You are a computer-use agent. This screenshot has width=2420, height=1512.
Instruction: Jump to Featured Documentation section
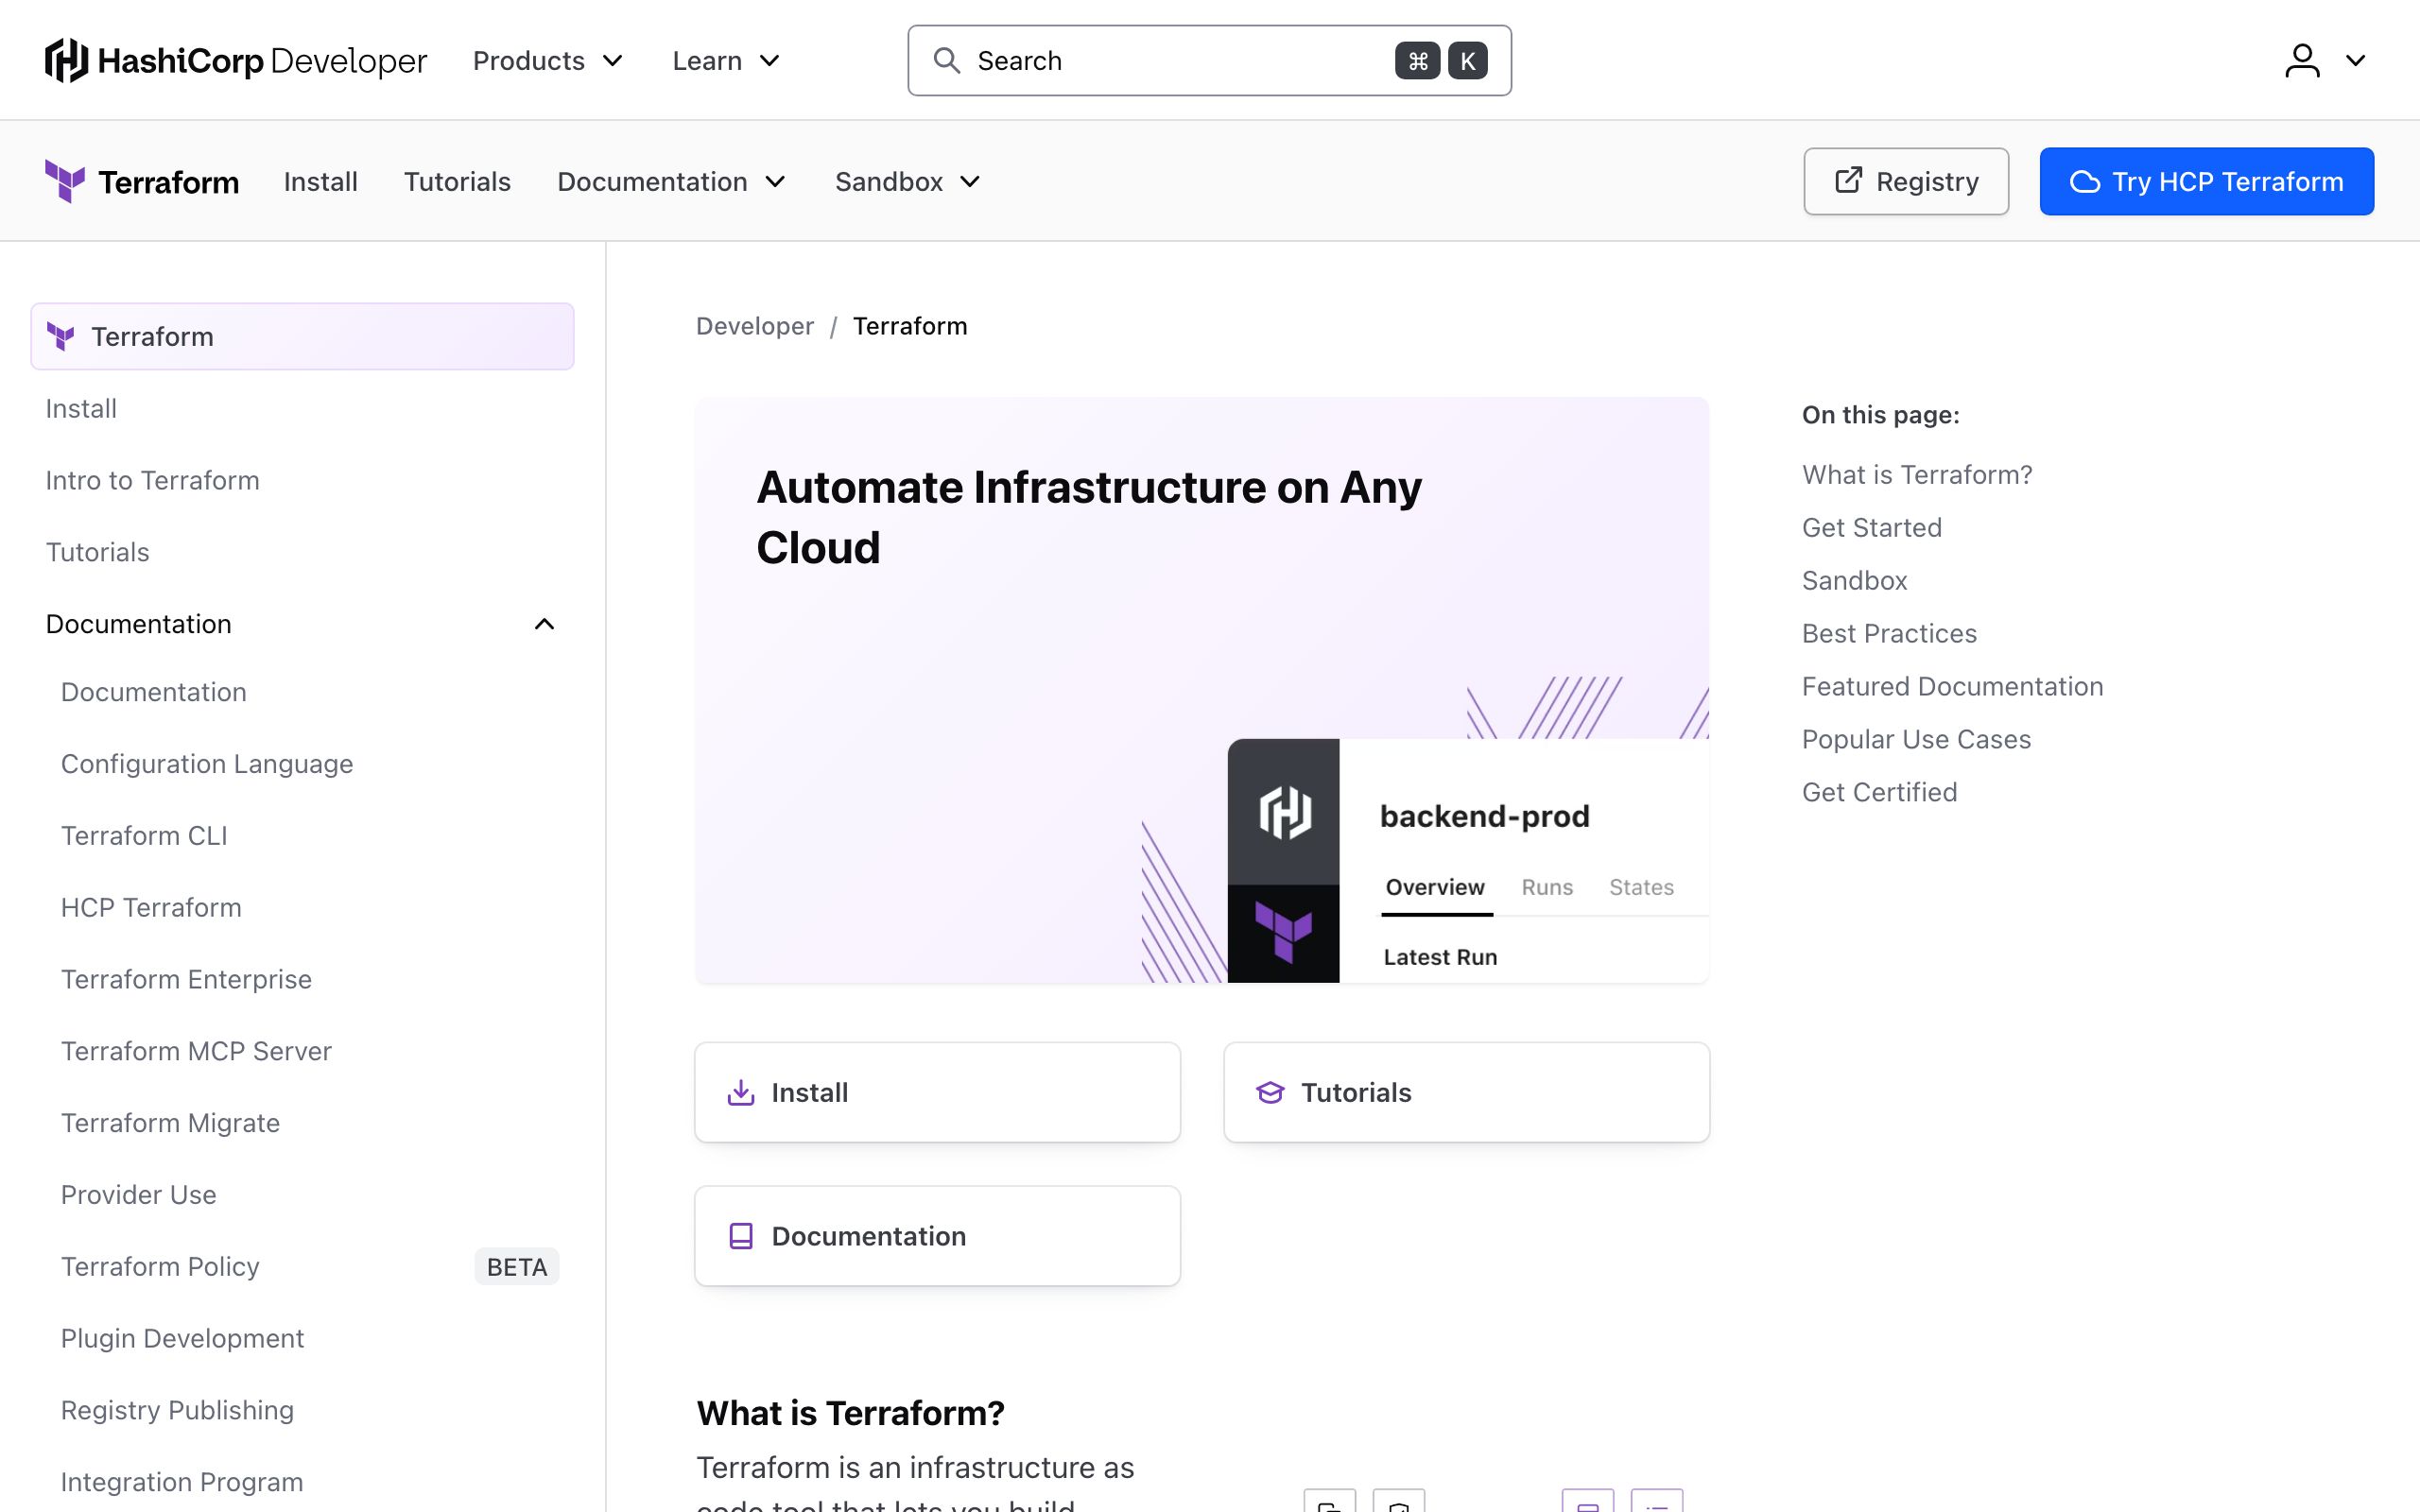click(x=1952, y=687)
